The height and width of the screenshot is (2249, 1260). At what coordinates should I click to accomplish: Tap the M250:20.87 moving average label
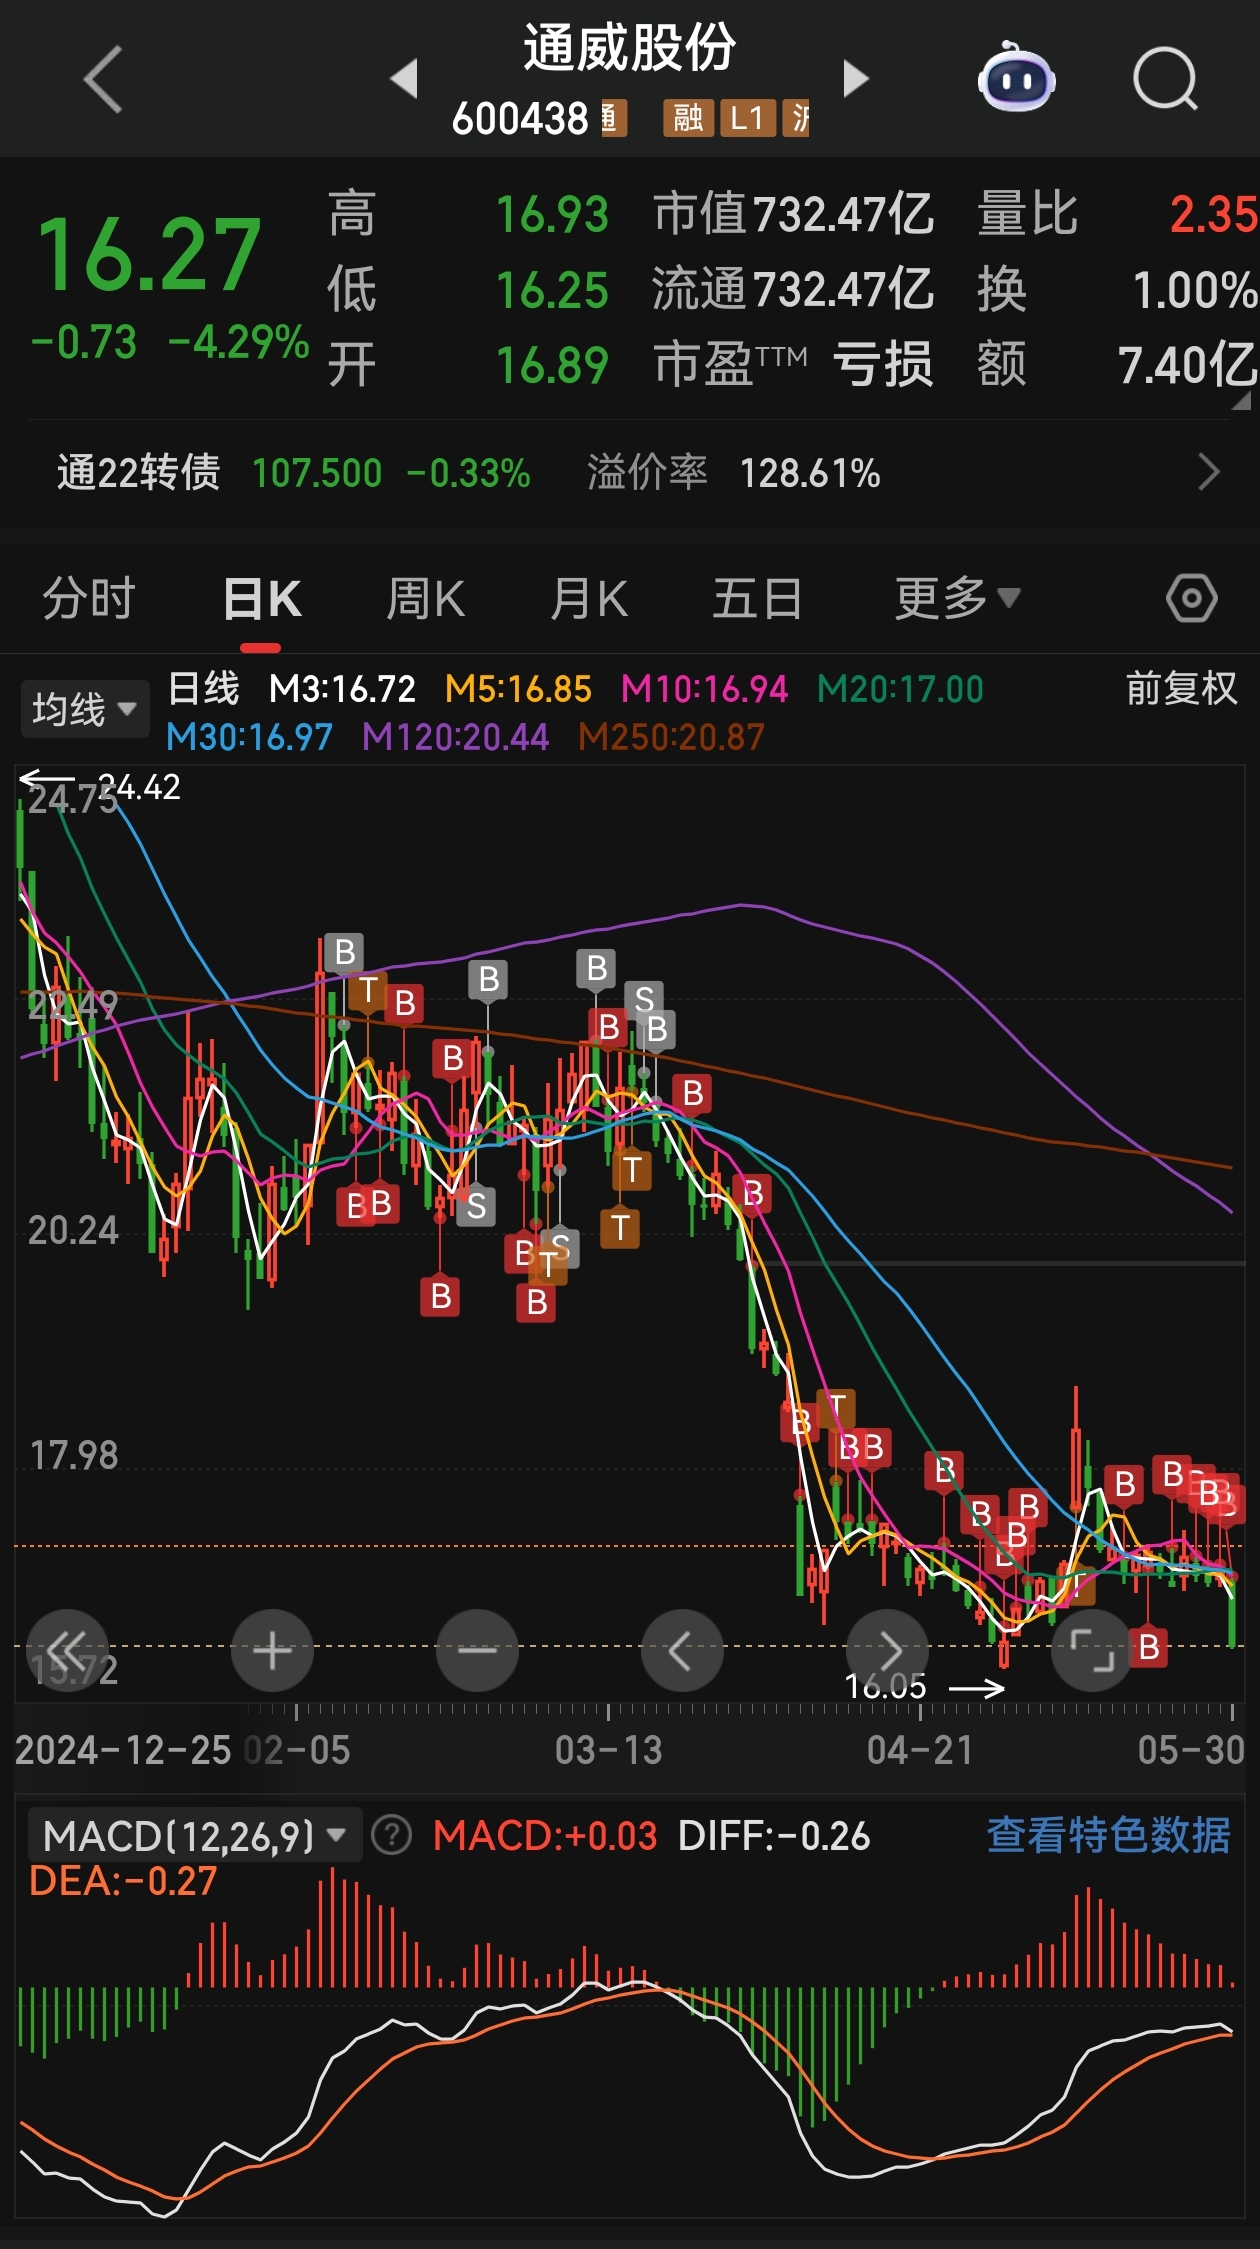tap(671, 737)
